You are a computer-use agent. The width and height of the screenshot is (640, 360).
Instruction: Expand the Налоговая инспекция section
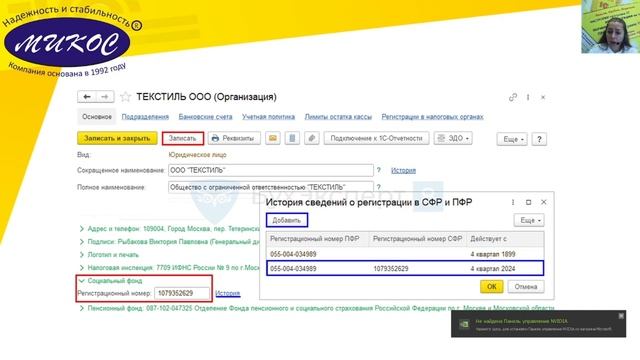pos(82,268)
